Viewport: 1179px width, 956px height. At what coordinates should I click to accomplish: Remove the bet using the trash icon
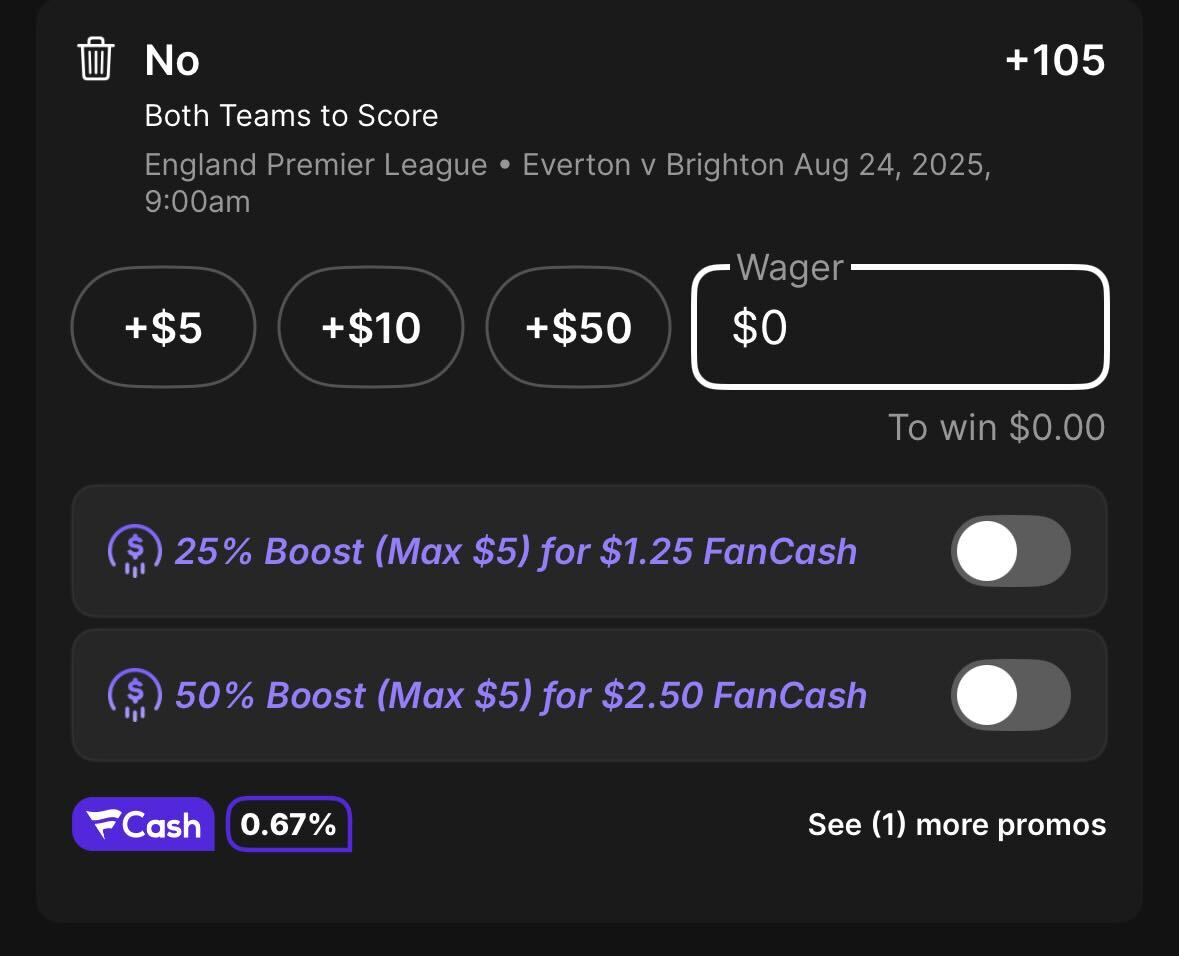click(95, 59)
